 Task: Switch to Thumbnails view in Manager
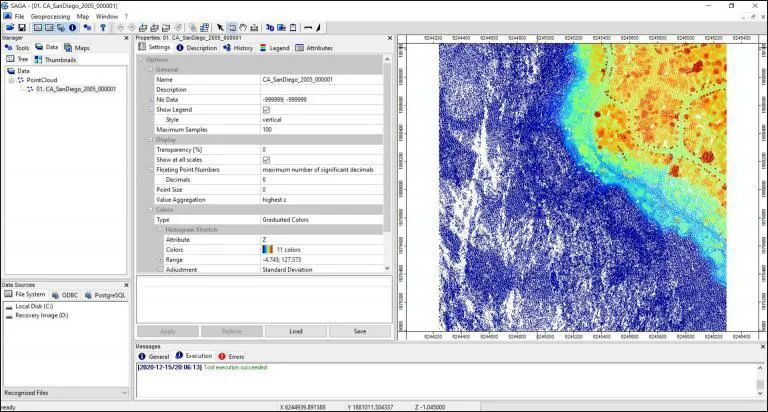[x=55, y=59]
